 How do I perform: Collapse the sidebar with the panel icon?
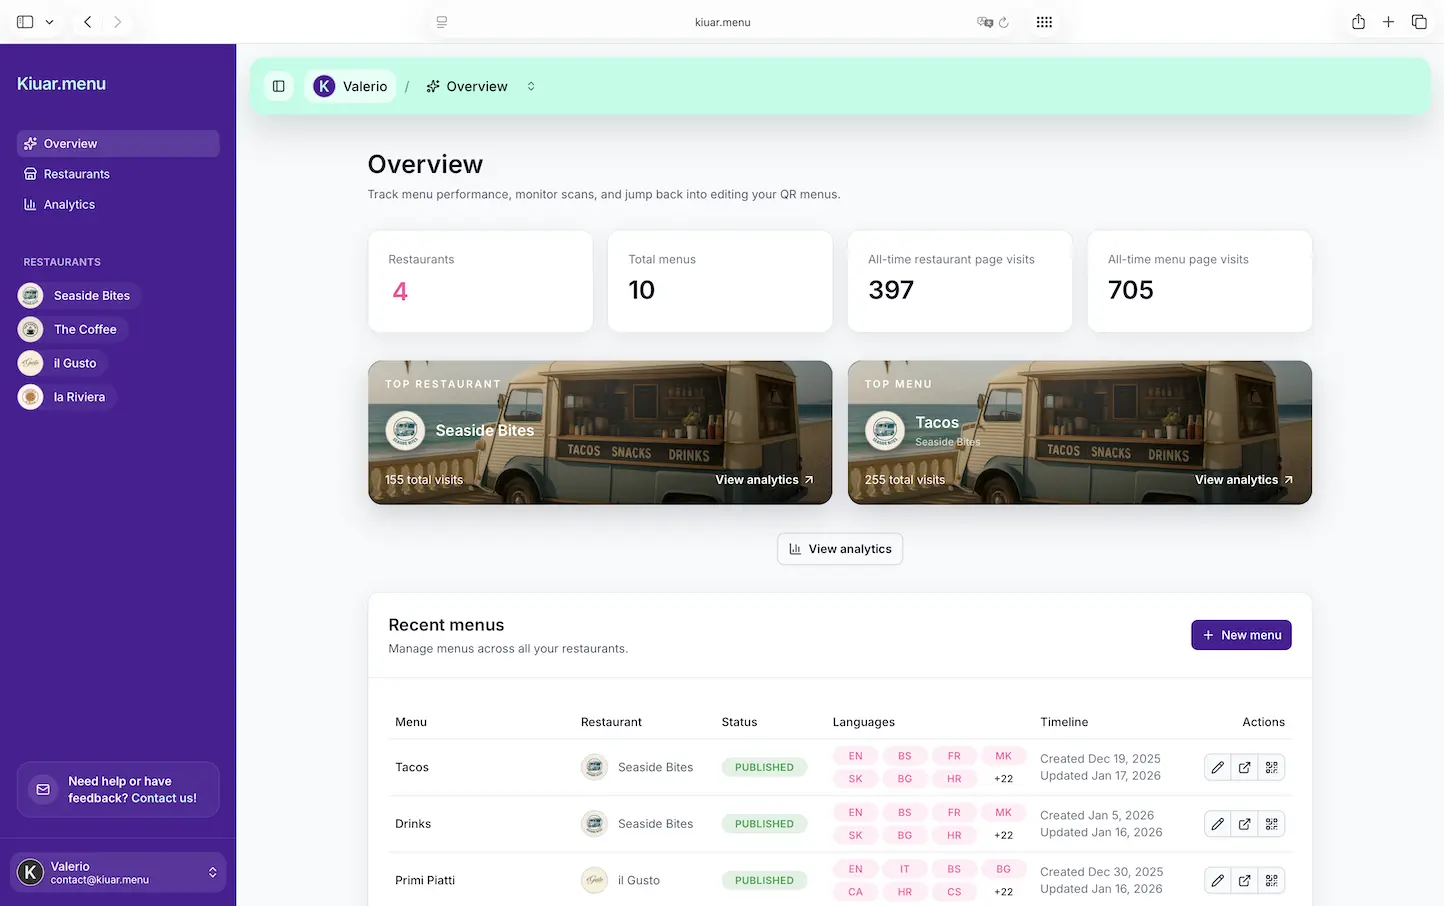(x=279, y=86)
